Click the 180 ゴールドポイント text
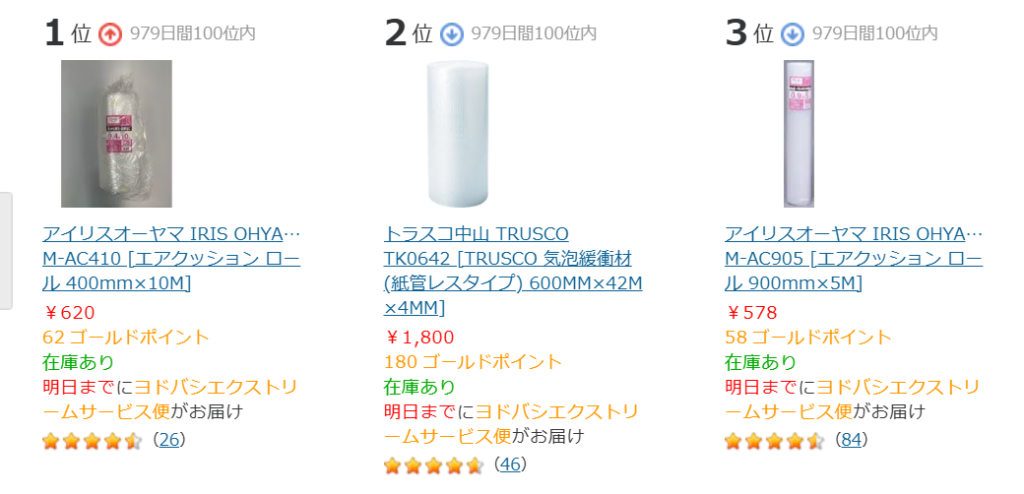This screenshot has width=1024, height=494. coord(473,362)
